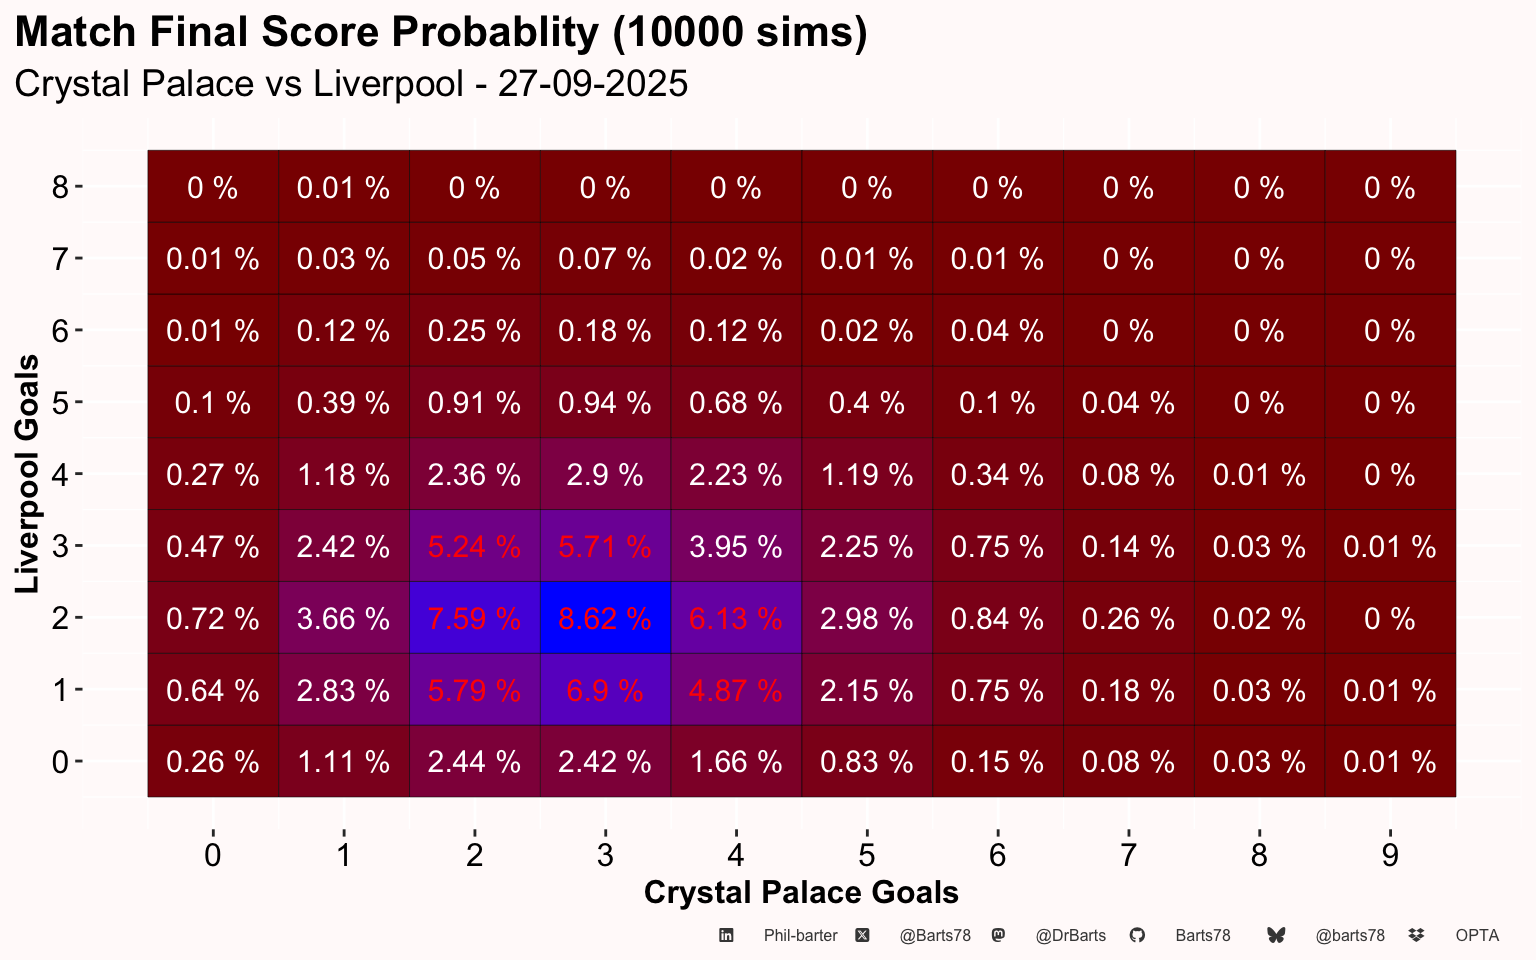Click the 8.62 % heatmap cell
Screen dimensions: 1536x960
605,619
